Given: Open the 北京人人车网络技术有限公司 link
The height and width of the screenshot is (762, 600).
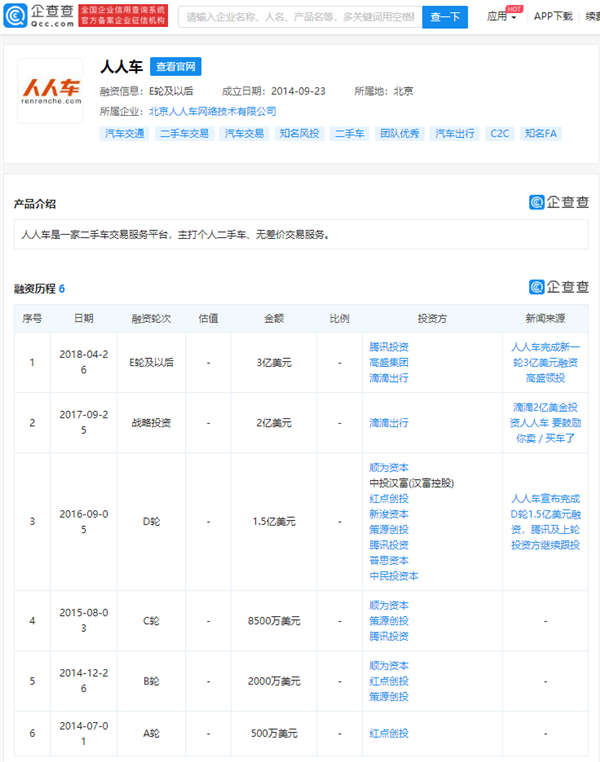Looking at the screenshot, I should click(212, 112).
